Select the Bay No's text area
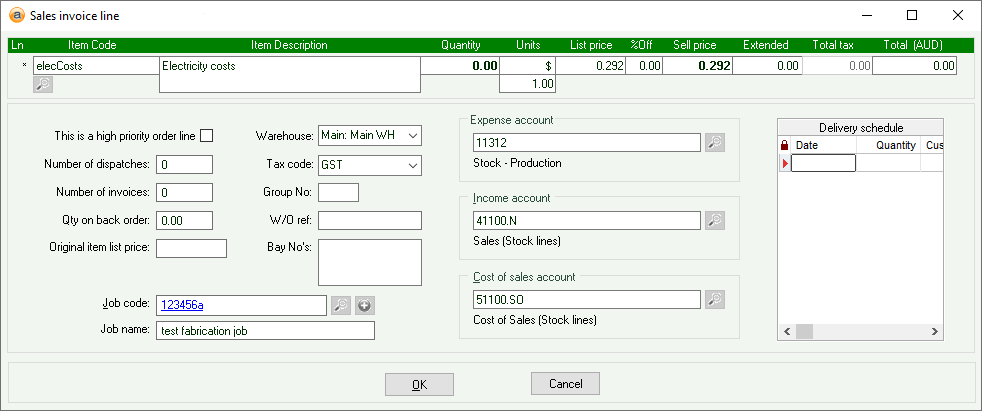Viewport: 982px width, 411px height. (x=369, y=262)
